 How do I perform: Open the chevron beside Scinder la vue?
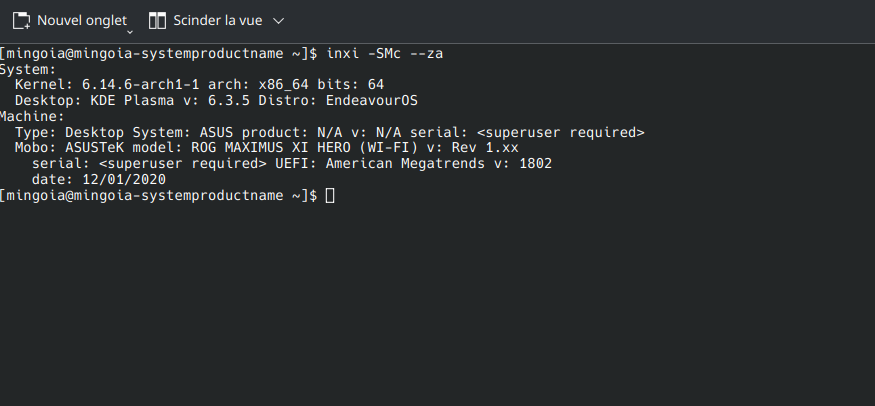[x=278, y=21]
